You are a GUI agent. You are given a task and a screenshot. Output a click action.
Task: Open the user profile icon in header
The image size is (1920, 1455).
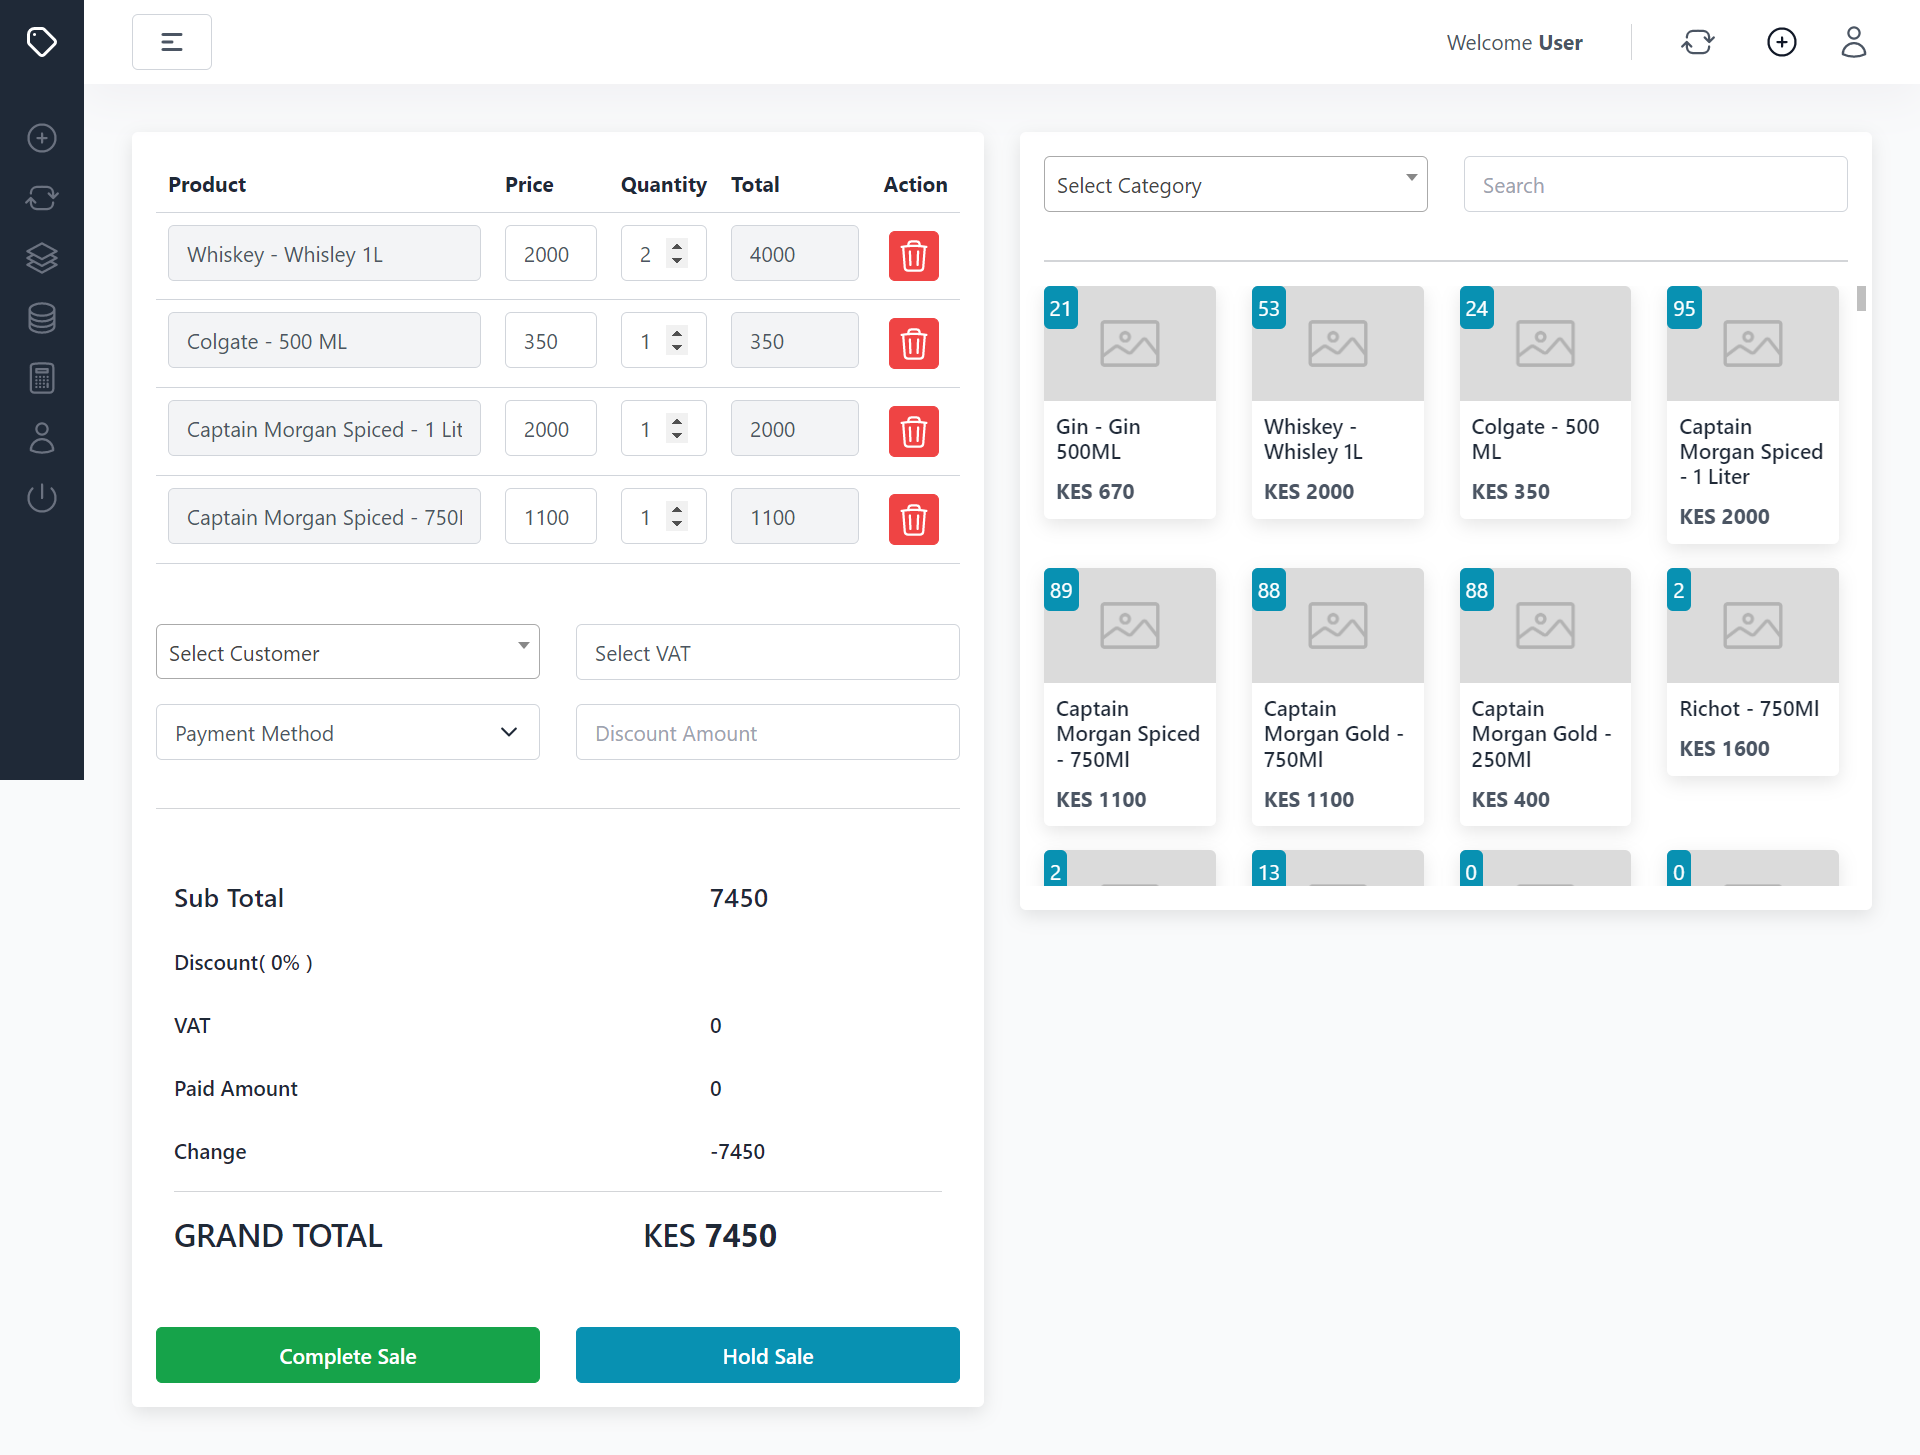coord(1853,42)
